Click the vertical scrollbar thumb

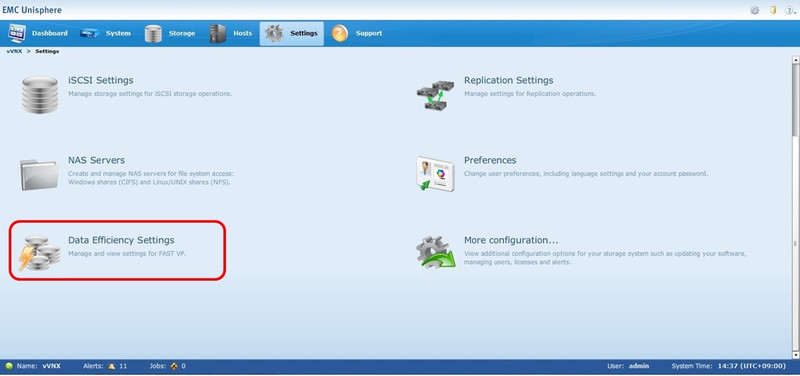(795, 99)
